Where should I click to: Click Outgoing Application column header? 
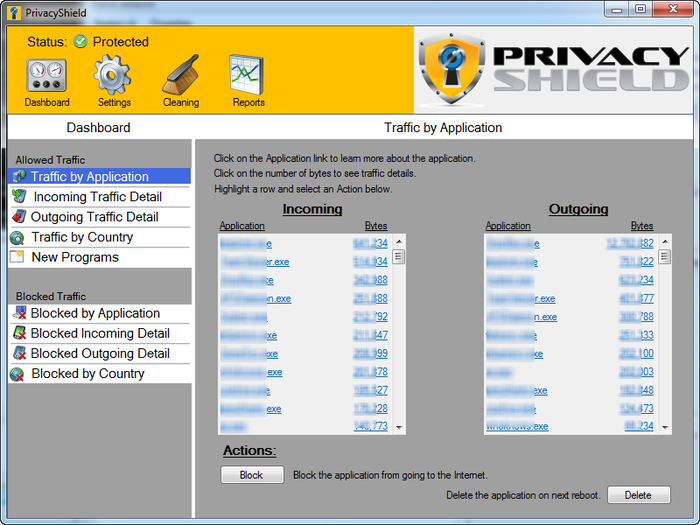(508, 226)
